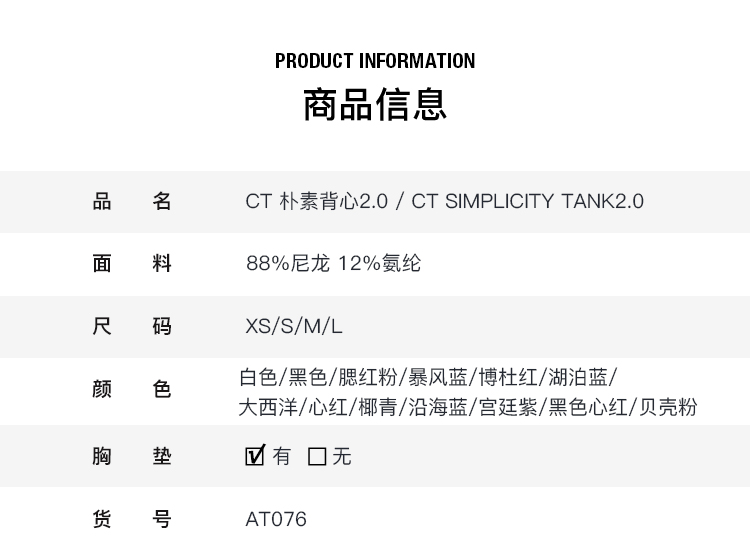Click the 宫廷紫 color name
Screen dimensions: 750x560
tap(508, 407)
